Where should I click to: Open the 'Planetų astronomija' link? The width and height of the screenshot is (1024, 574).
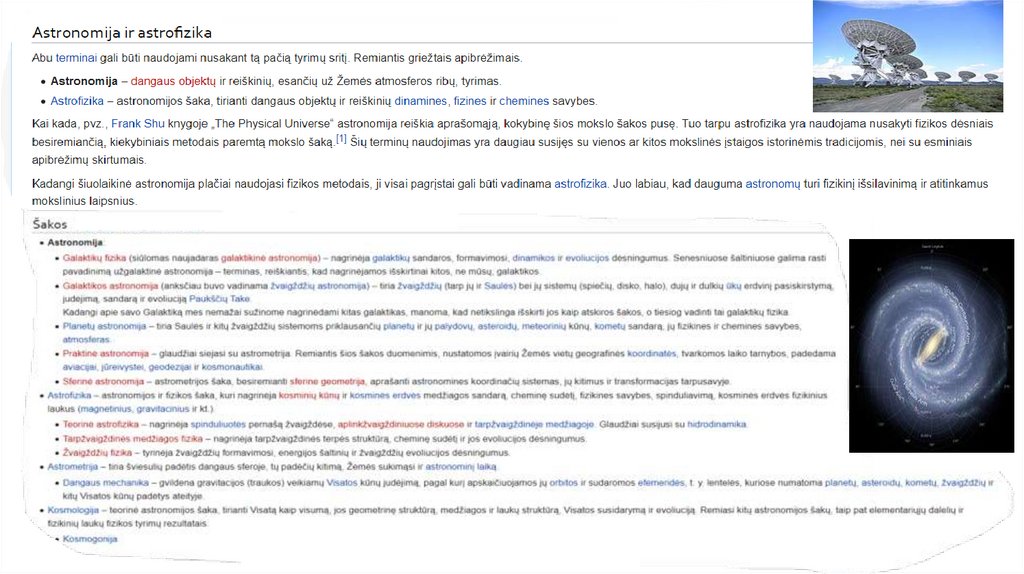(x=104, y=326)
